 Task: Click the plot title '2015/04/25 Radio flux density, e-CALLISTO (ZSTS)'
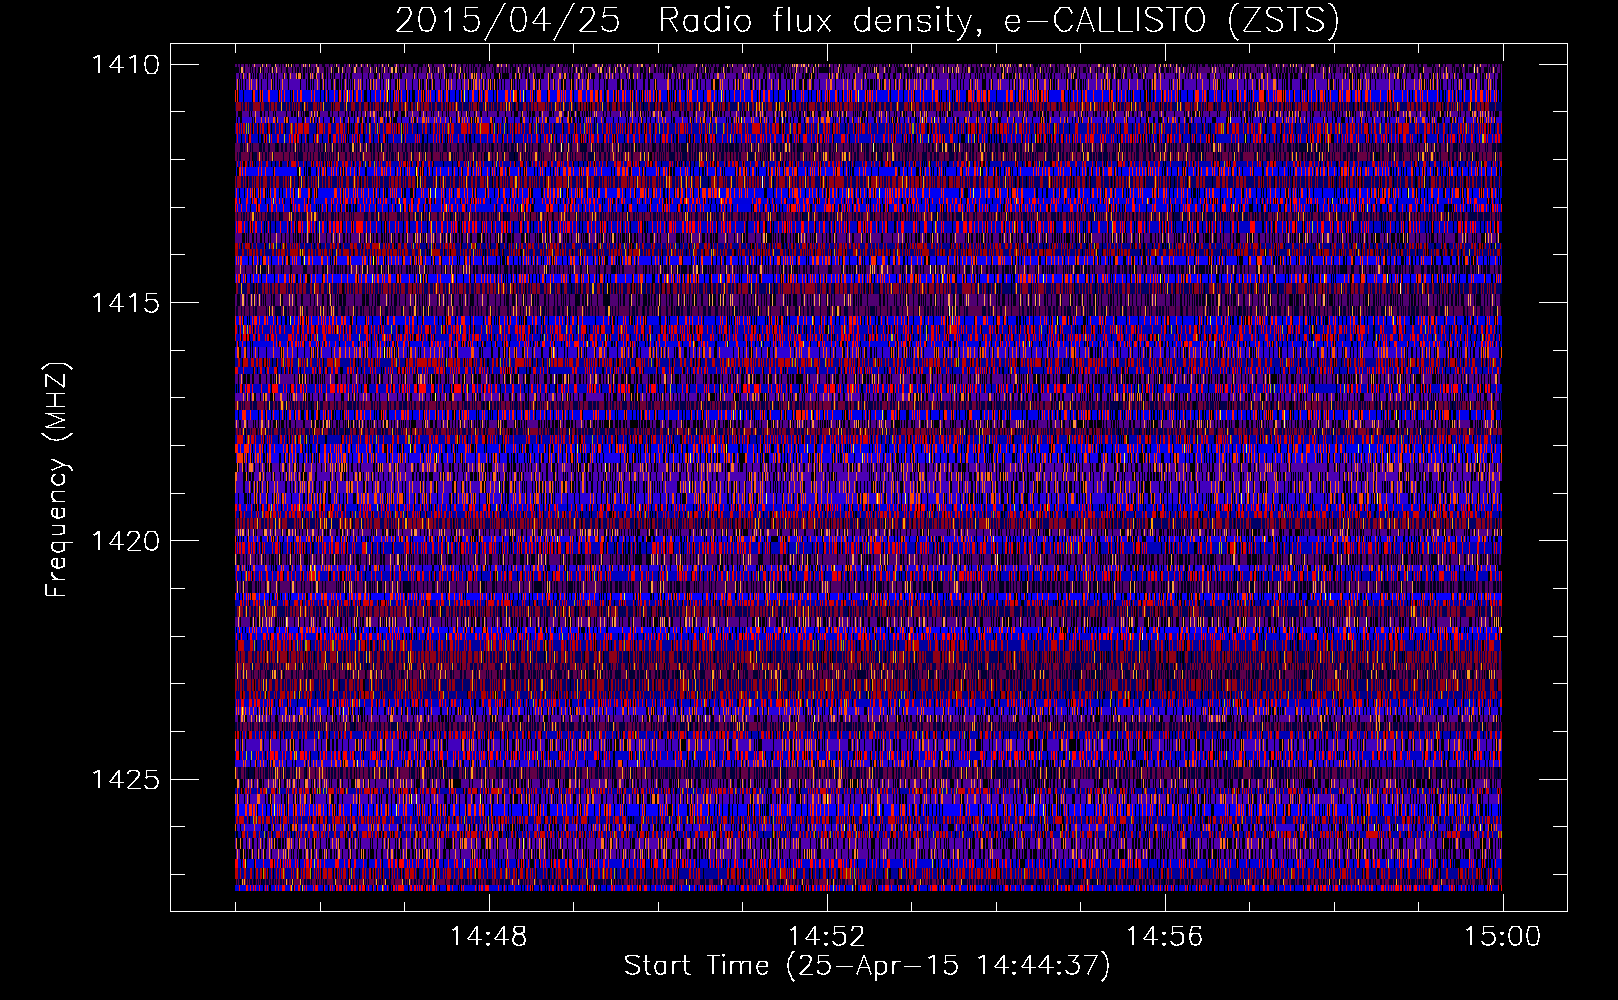point(867,20)
